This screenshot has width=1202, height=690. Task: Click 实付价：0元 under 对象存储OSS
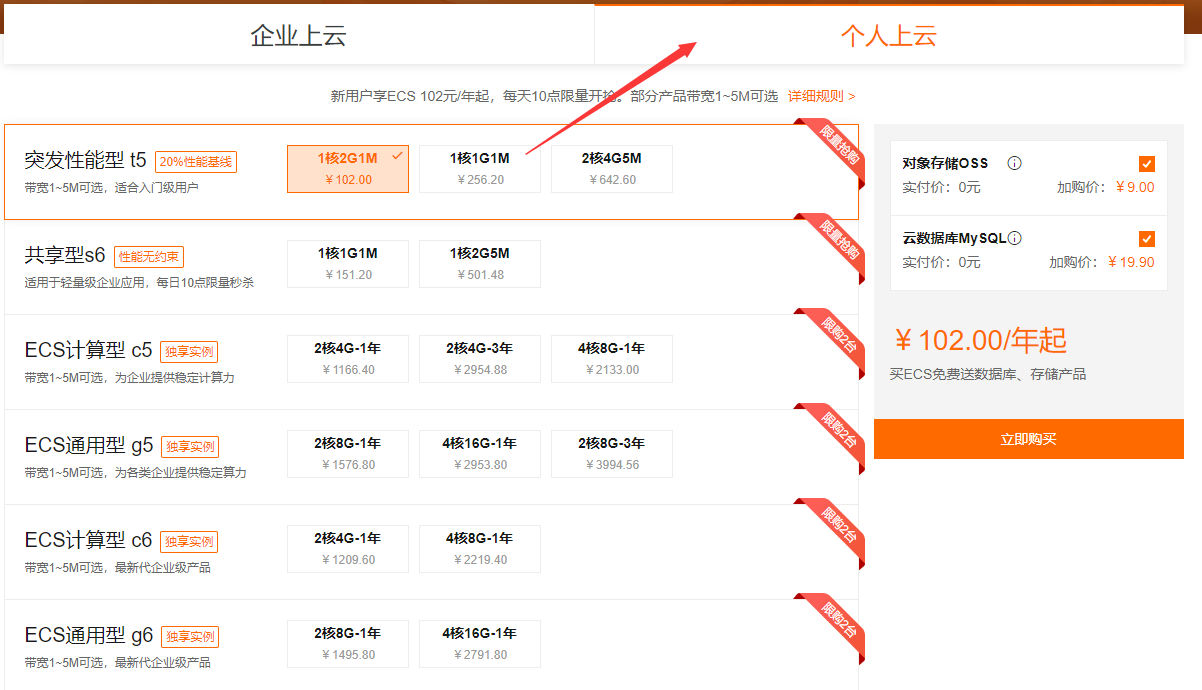pos(941,187)
